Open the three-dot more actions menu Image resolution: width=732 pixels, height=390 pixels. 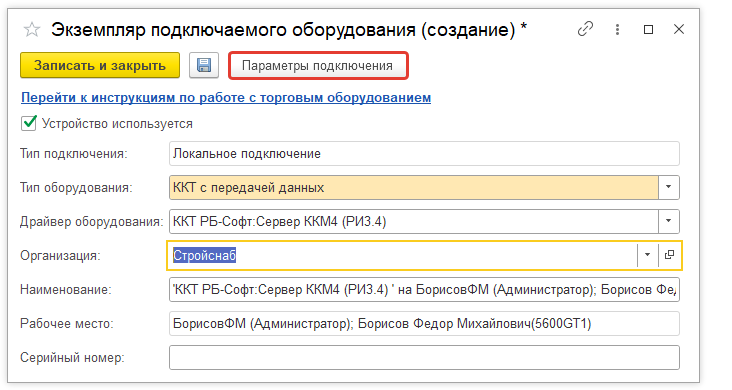tap(617, 29)
